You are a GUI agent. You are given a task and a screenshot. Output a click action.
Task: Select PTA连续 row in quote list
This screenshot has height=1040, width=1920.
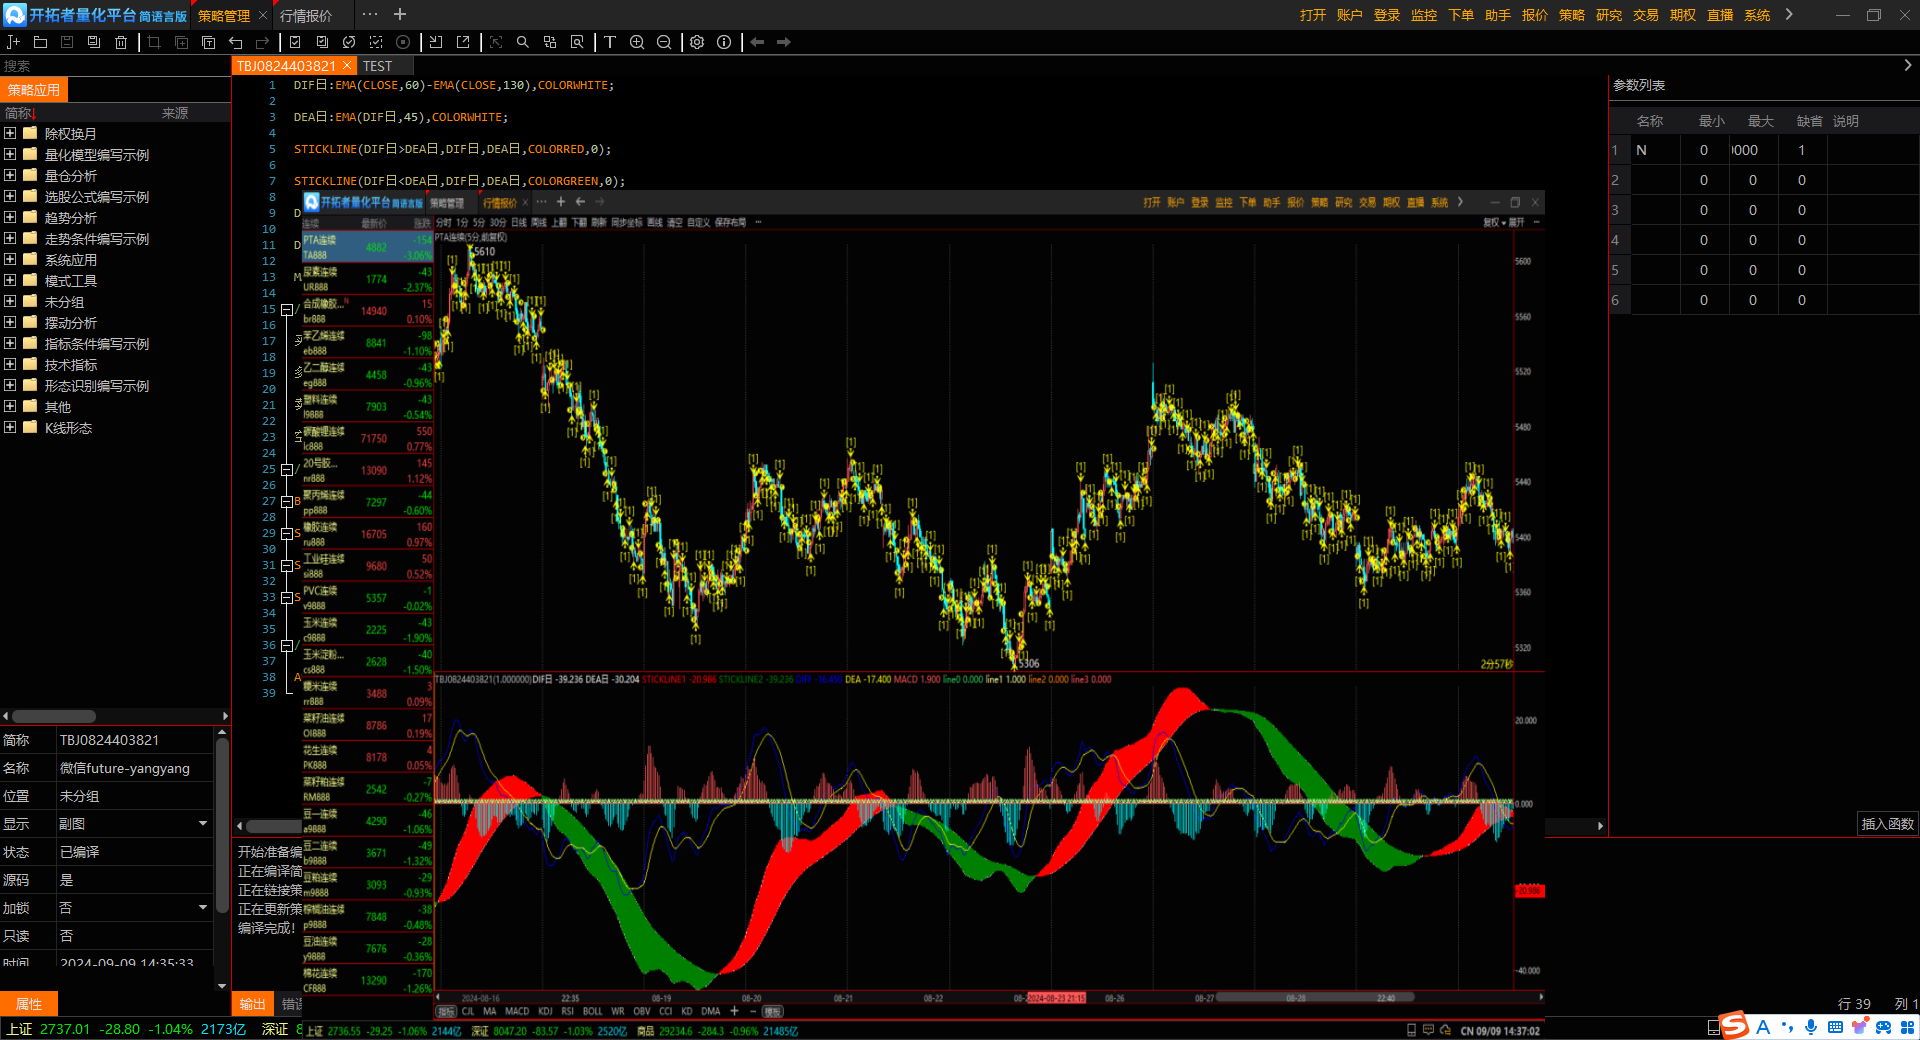[x=368, y=247]
